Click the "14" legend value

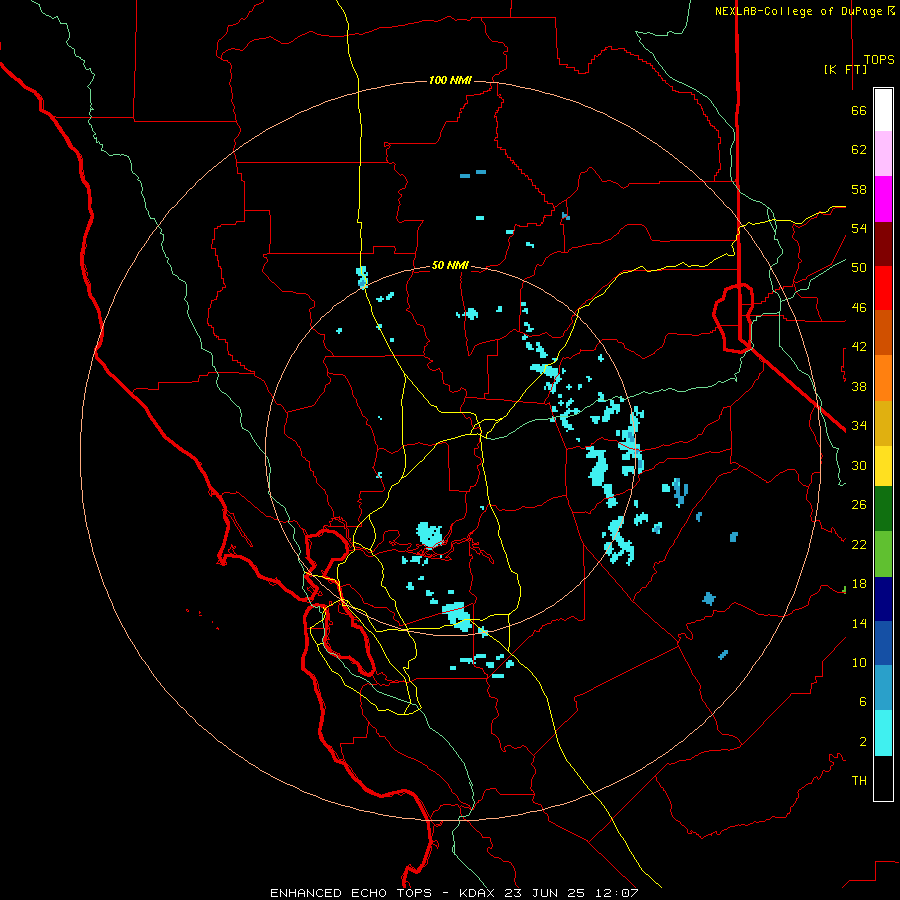[859, 623]
